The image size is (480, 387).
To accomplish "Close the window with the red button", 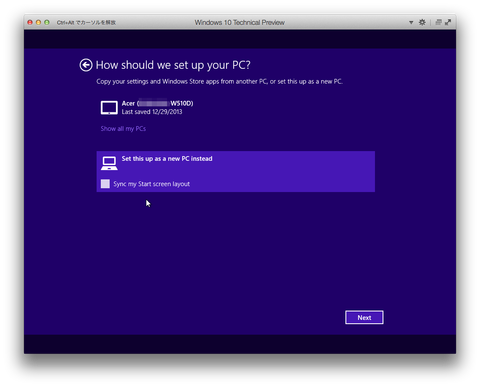I will tap(30, 22).
